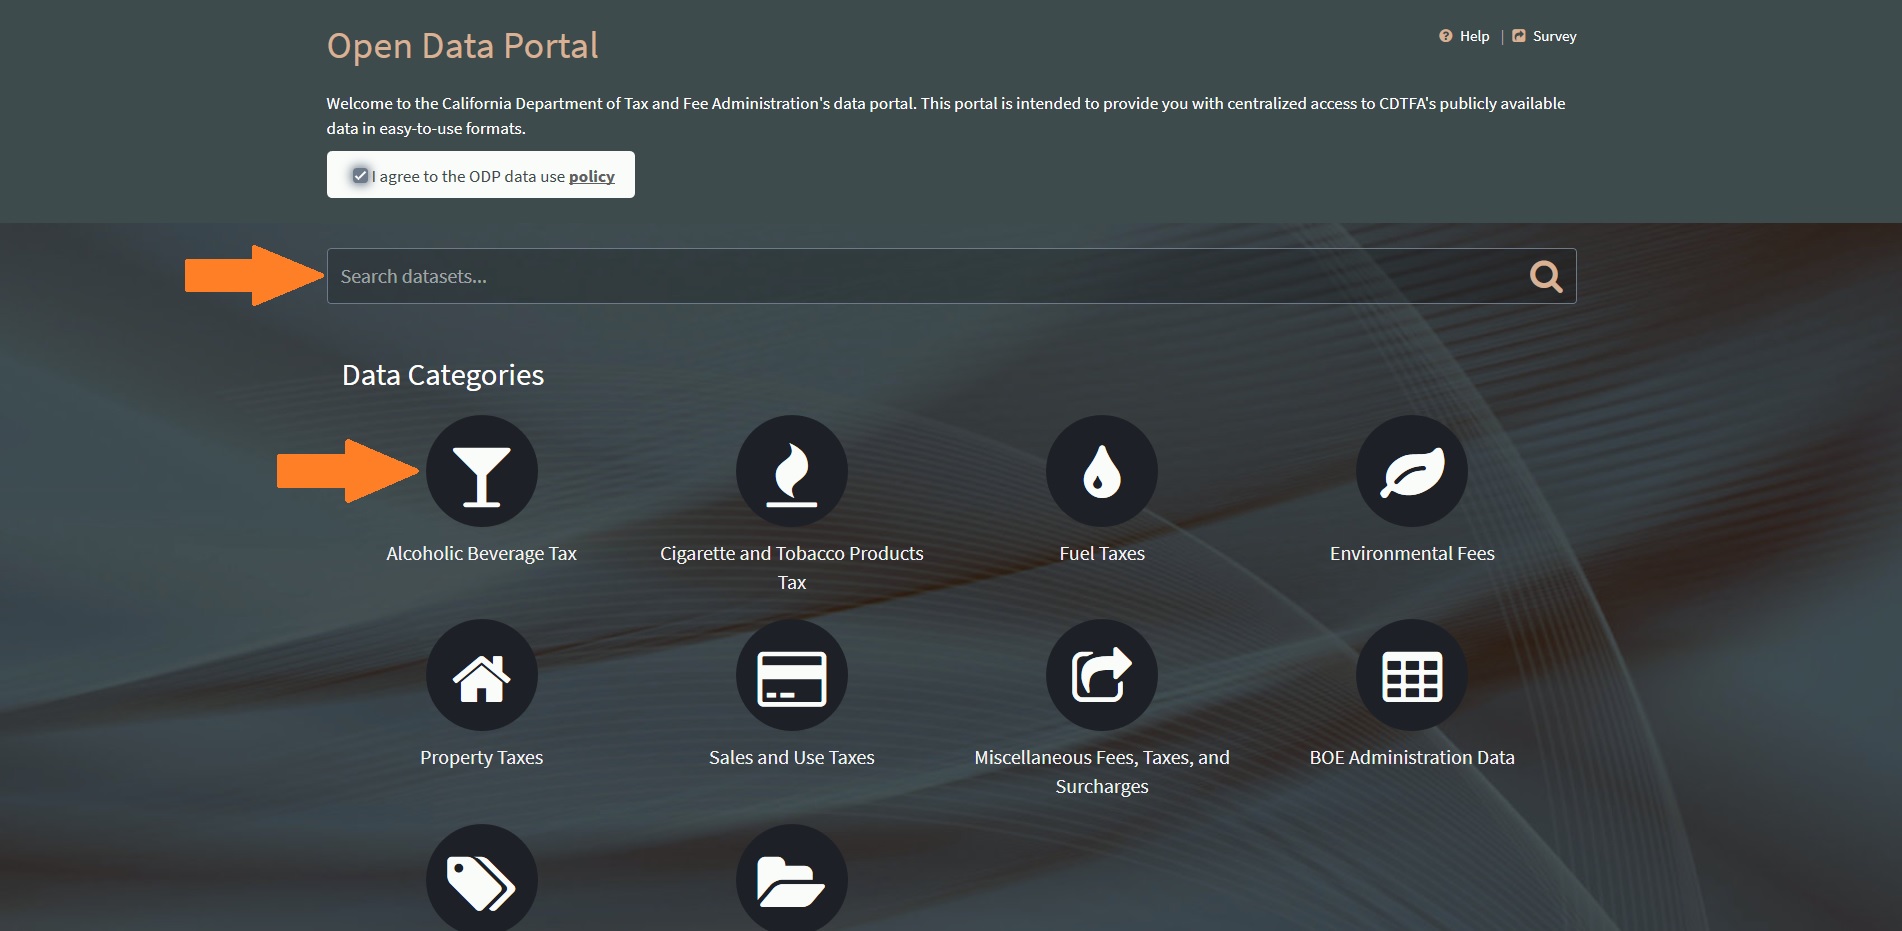Open the Survey link
The width and height of the screenshot is (1902, 931).
click(1554, 36)
